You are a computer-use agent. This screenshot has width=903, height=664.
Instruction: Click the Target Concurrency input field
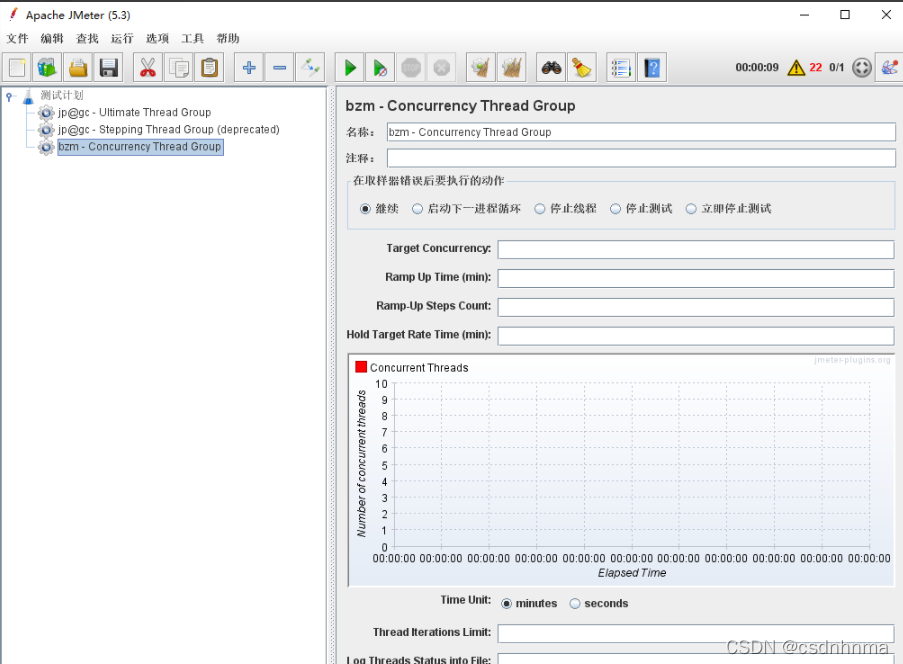pos(696,249)
